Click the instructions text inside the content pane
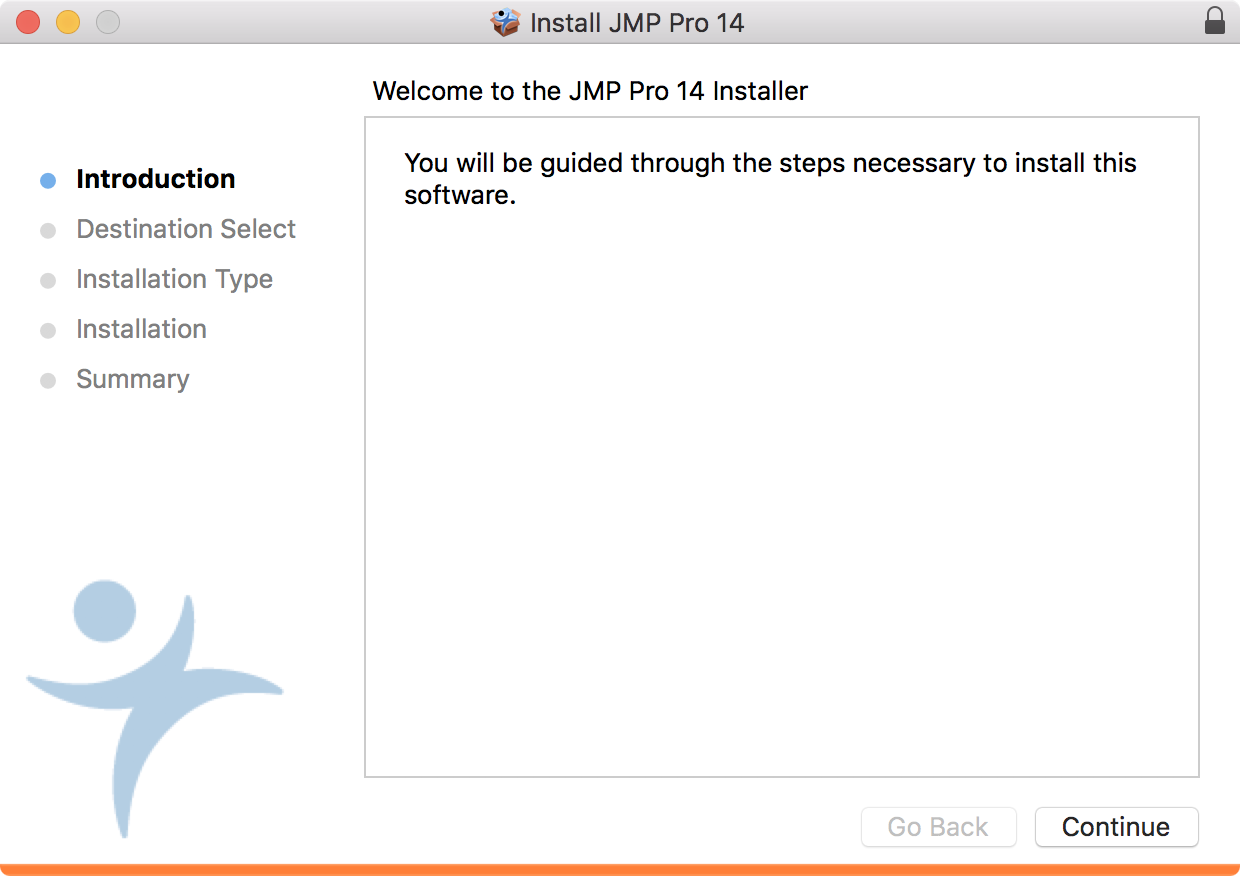The image size is (1240, 876). tap(770, 178)
